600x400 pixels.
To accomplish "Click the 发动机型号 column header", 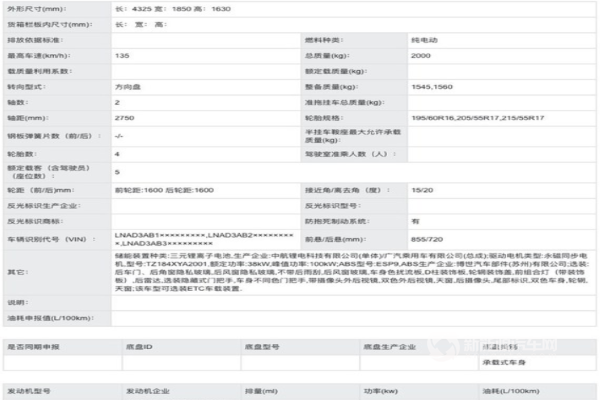I will [x=29, y=391].
